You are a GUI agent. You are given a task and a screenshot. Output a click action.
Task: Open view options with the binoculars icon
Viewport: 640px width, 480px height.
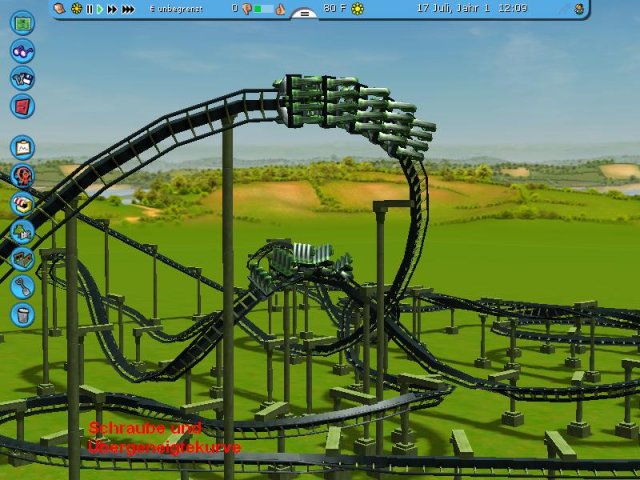(x=22, y=51)
